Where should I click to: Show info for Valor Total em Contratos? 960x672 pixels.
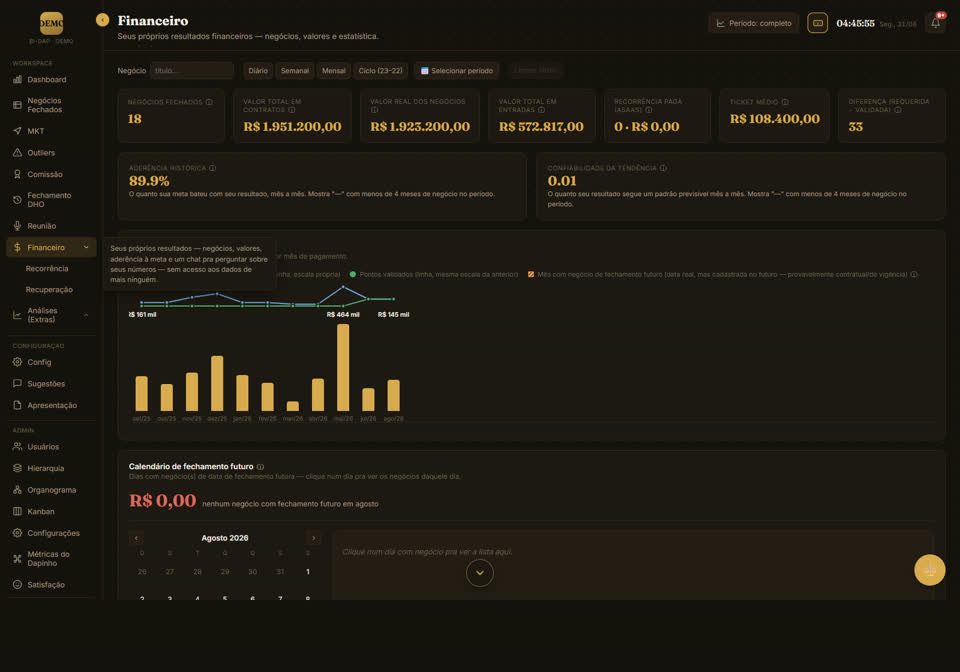(x=292, y=110)
